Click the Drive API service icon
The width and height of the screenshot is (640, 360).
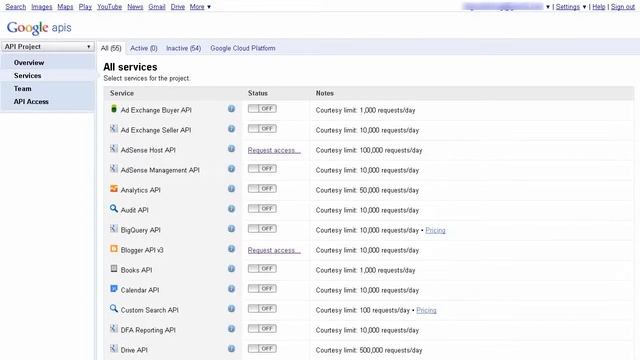(114, 349)
